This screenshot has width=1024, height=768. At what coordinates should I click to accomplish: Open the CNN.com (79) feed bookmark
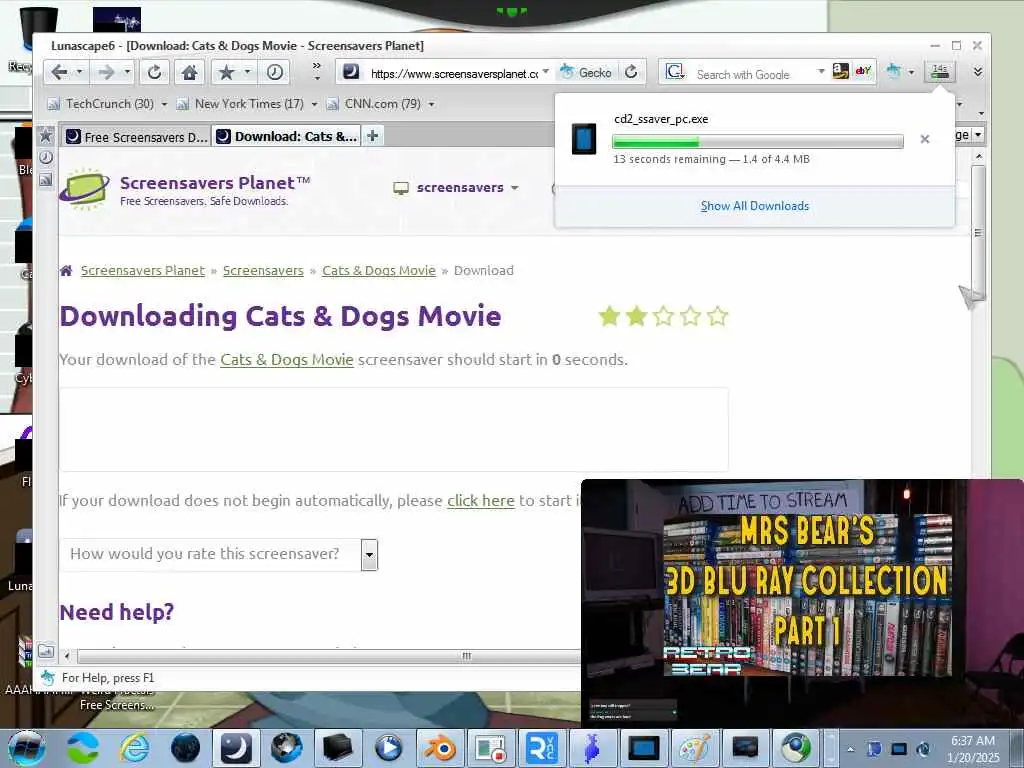click(374, 104)
